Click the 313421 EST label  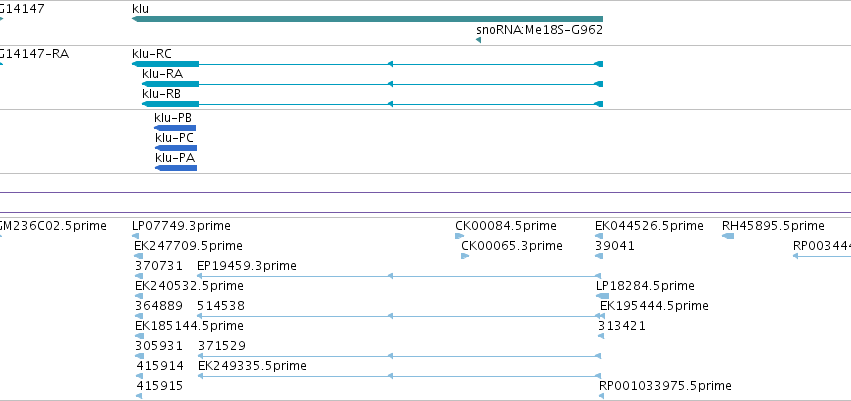622,326
